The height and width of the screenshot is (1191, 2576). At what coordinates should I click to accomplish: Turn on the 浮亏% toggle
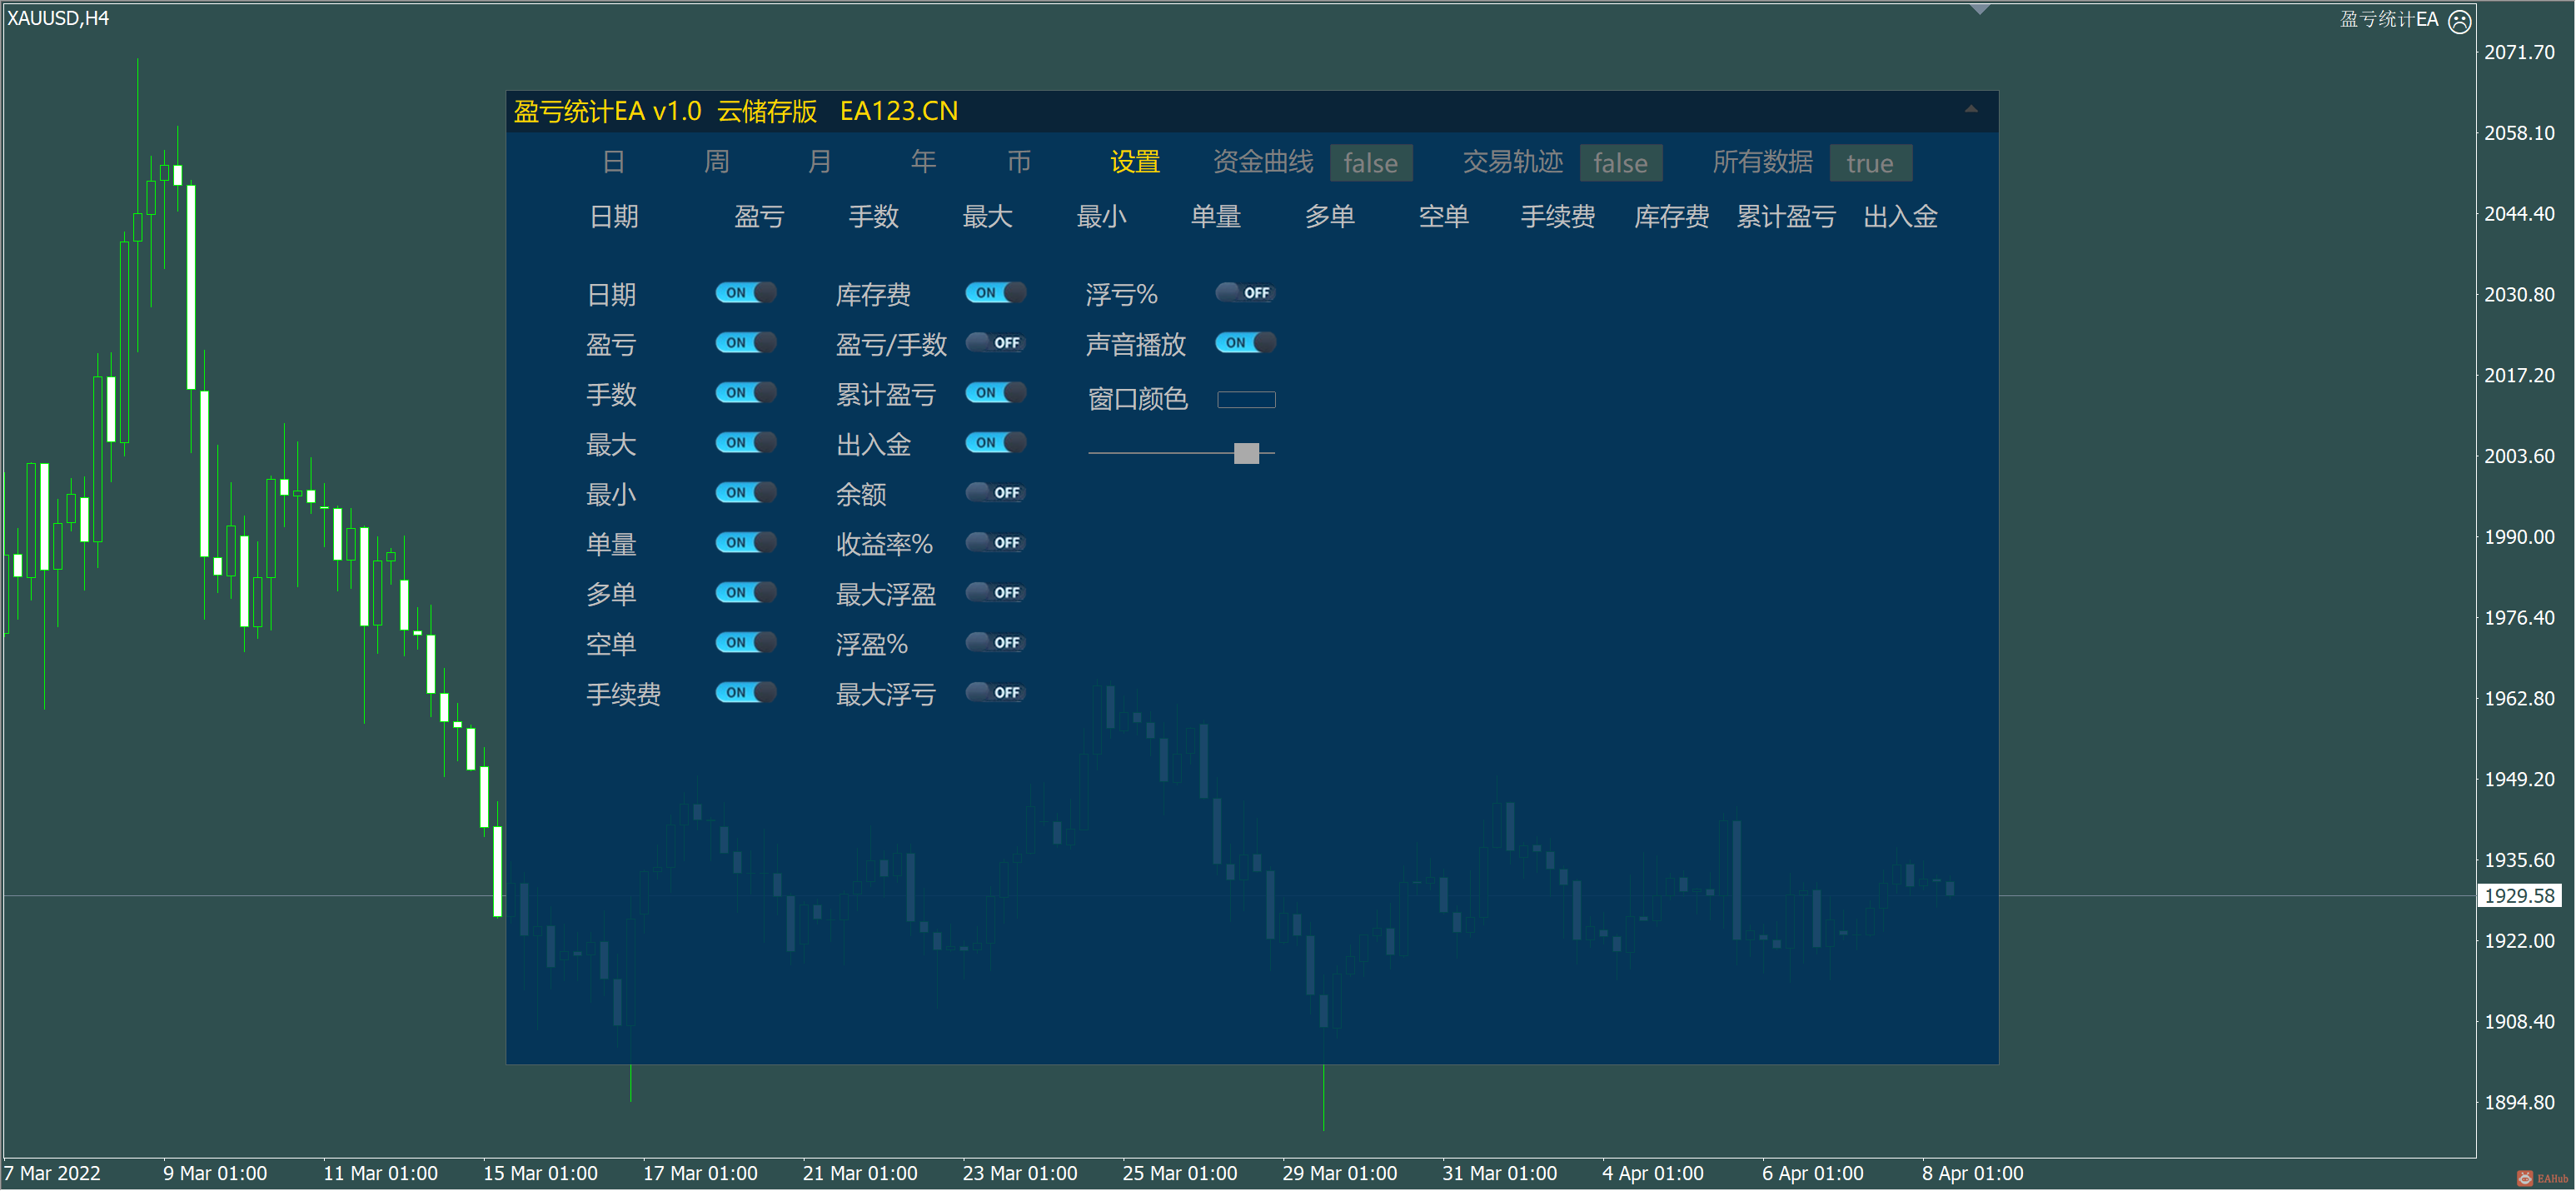1245,293
